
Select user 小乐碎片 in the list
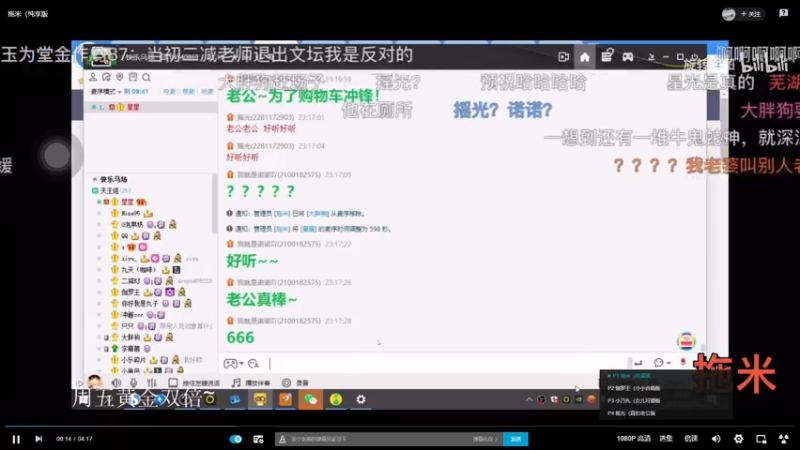click(x=133, y=360)
